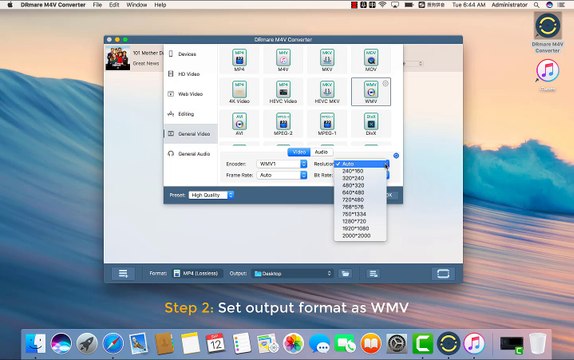Open iTunes from the dock
The height and width of the screenshot is (360, 574).
click(x=474, y=344)
